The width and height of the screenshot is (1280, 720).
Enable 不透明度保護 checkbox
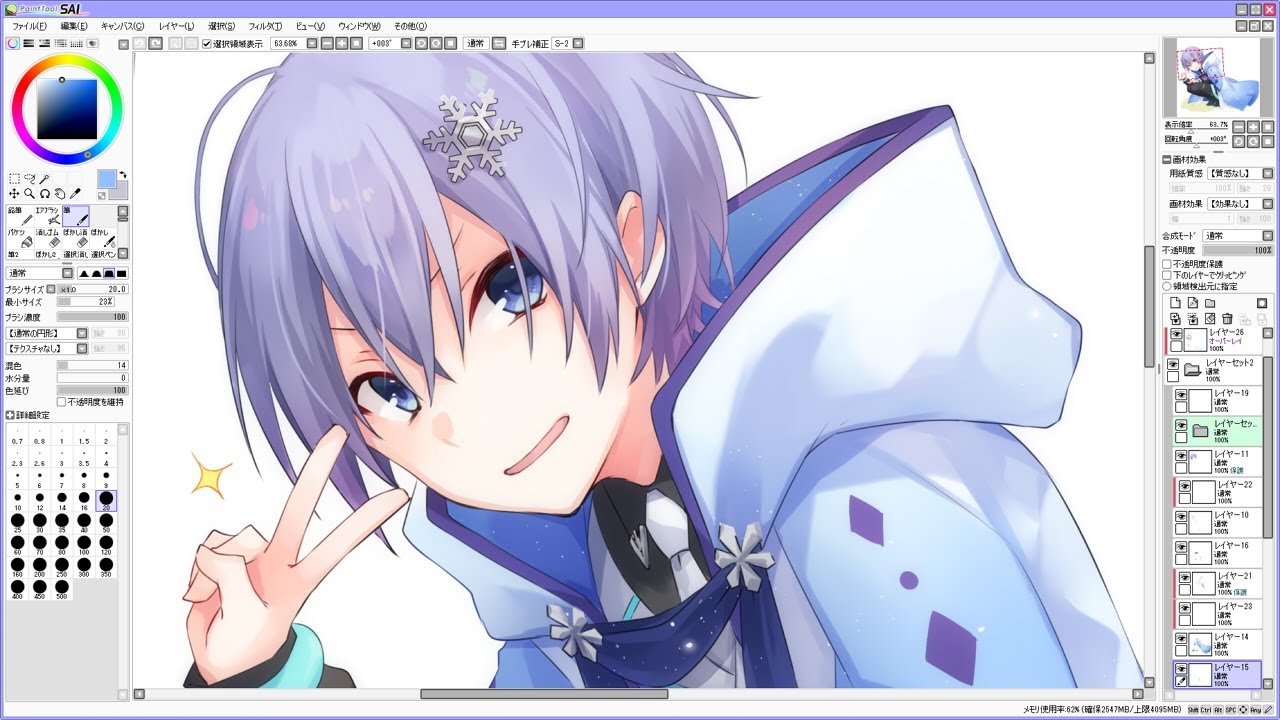click(x=1167, y=264)
